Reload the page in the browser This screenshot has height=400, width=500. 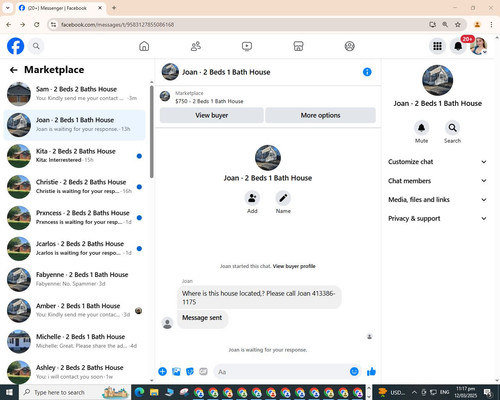coord(37,25)
